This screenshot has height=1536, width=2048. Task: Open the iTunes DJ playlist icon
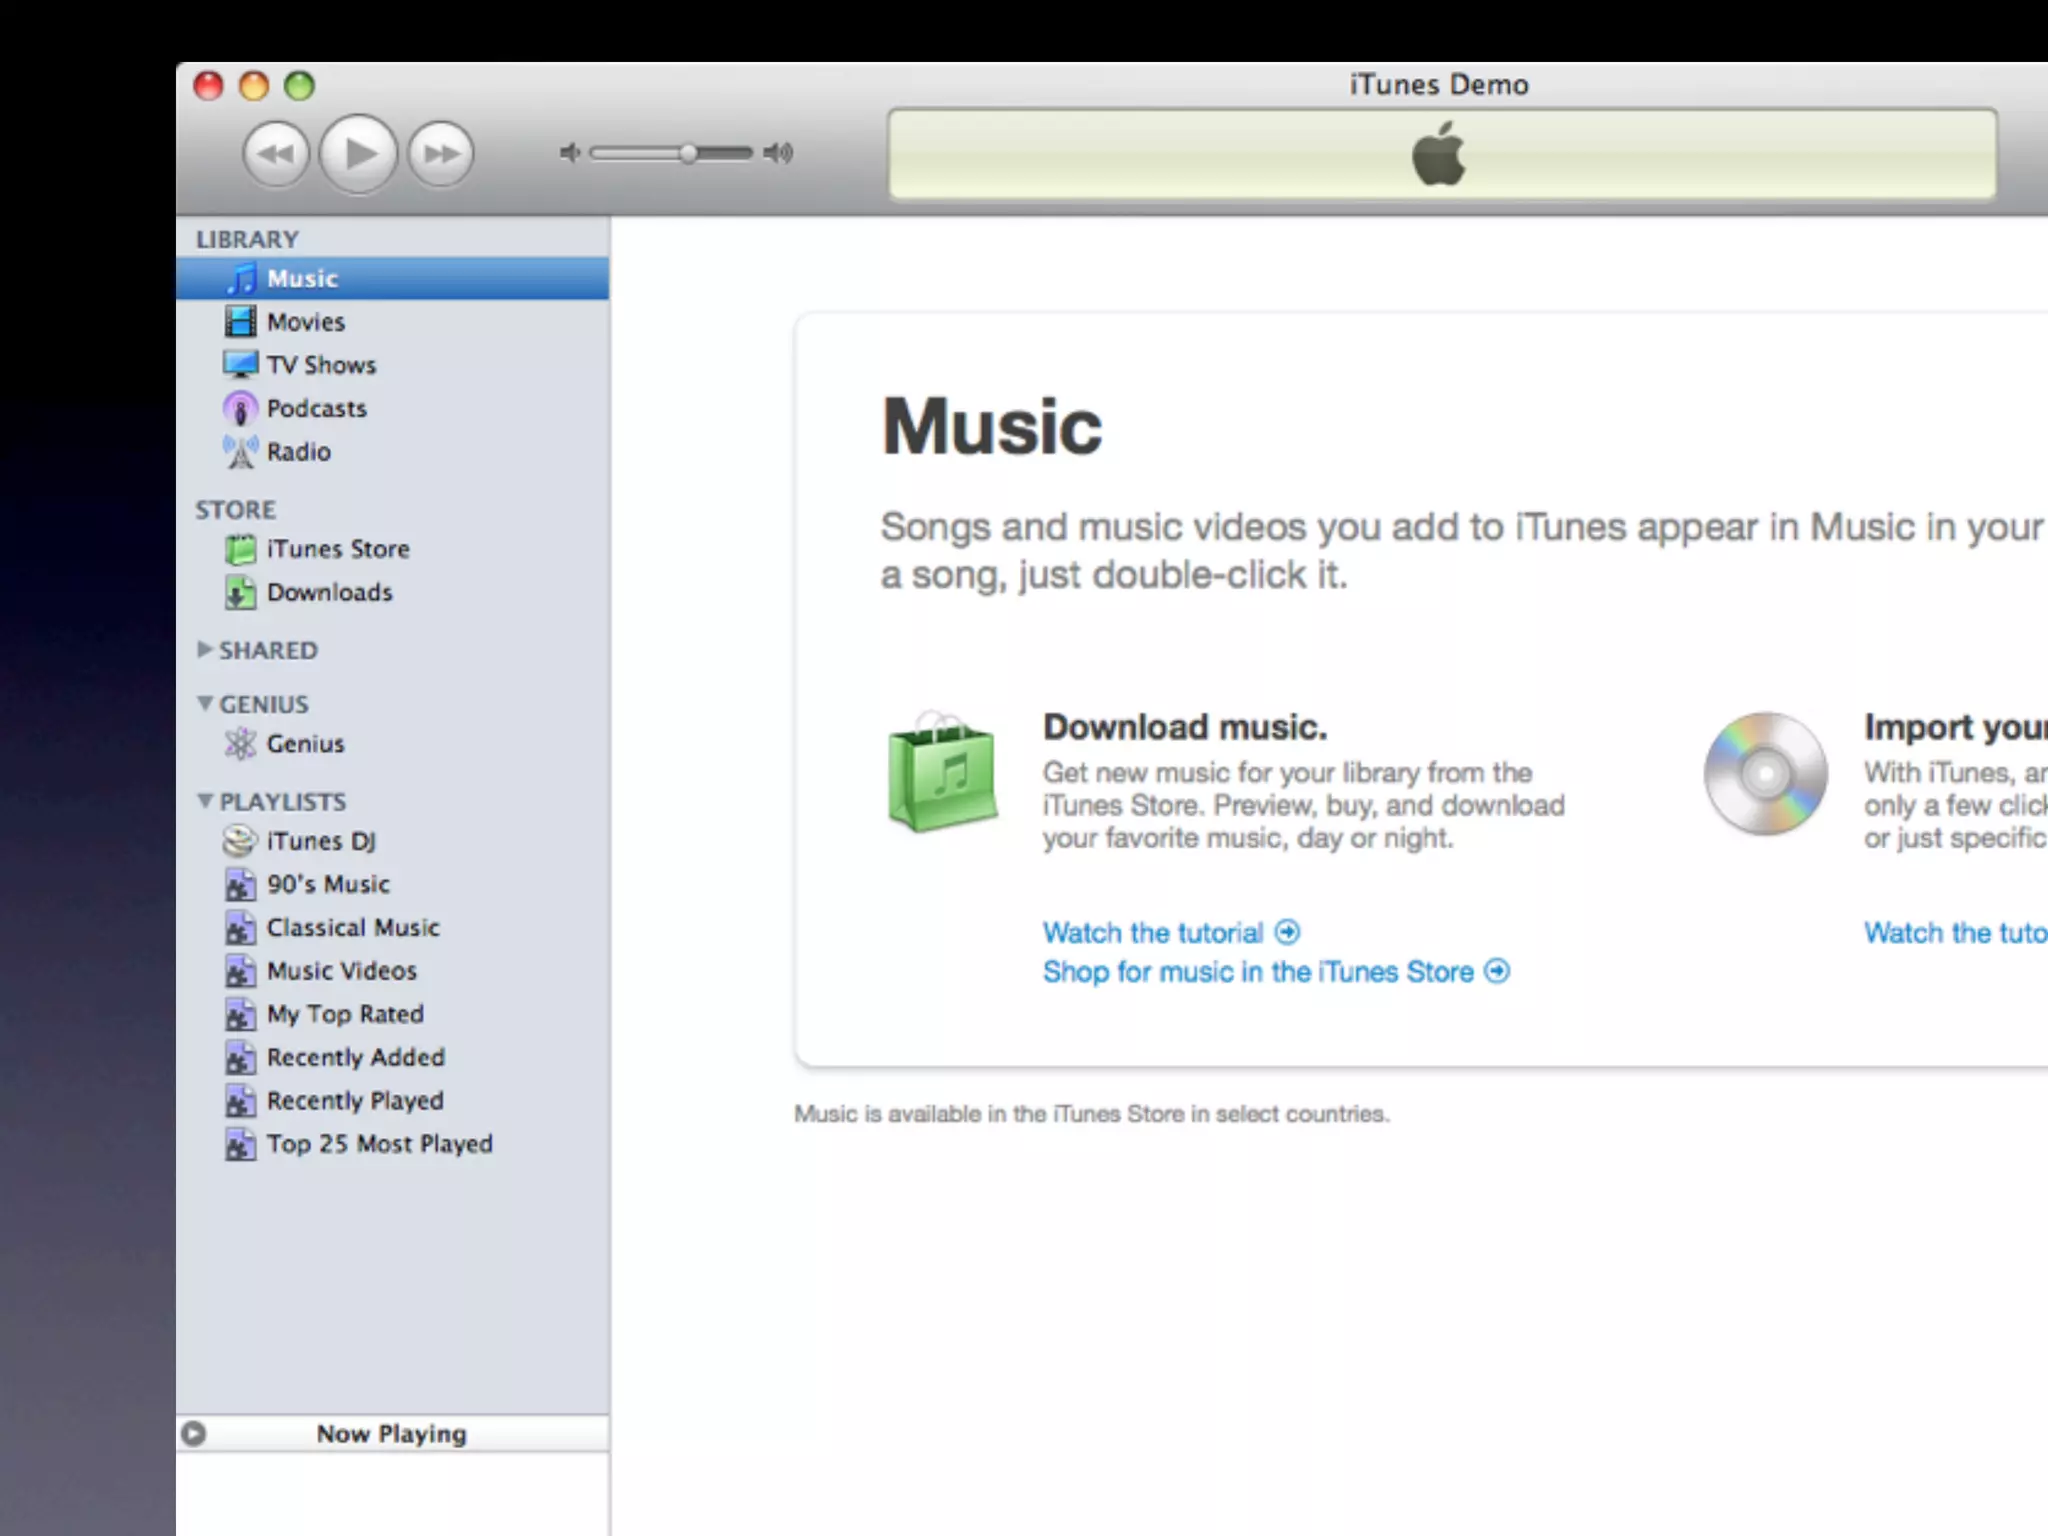(240, 841)
